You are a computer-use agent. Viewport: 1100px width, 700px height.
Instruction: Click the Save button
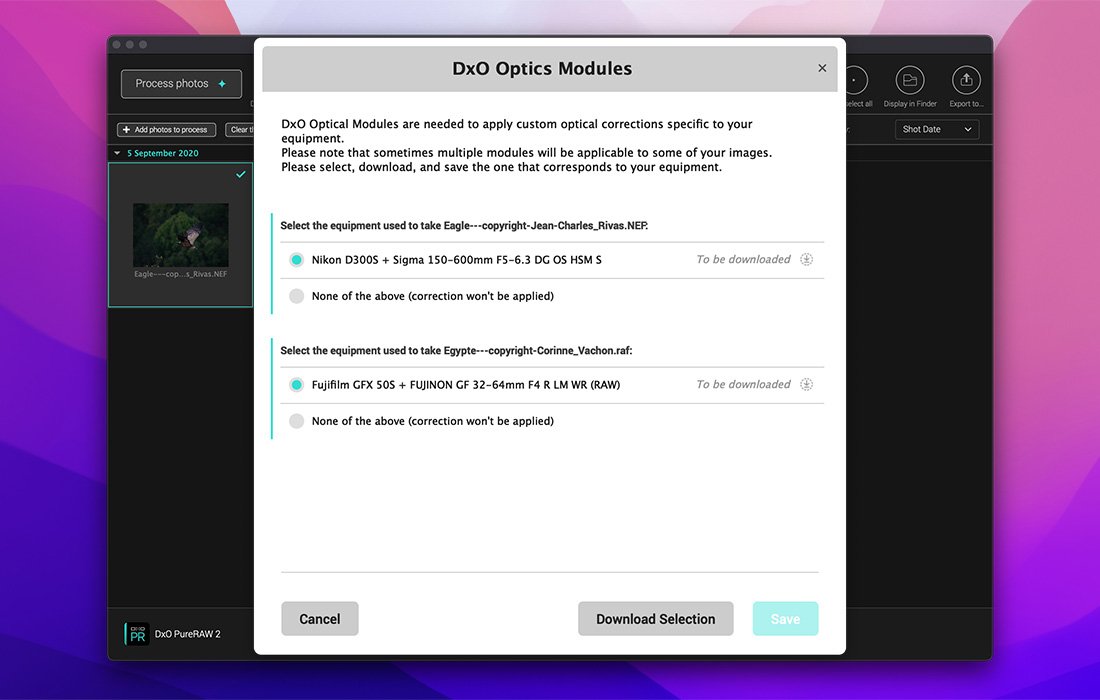(785, 619)
